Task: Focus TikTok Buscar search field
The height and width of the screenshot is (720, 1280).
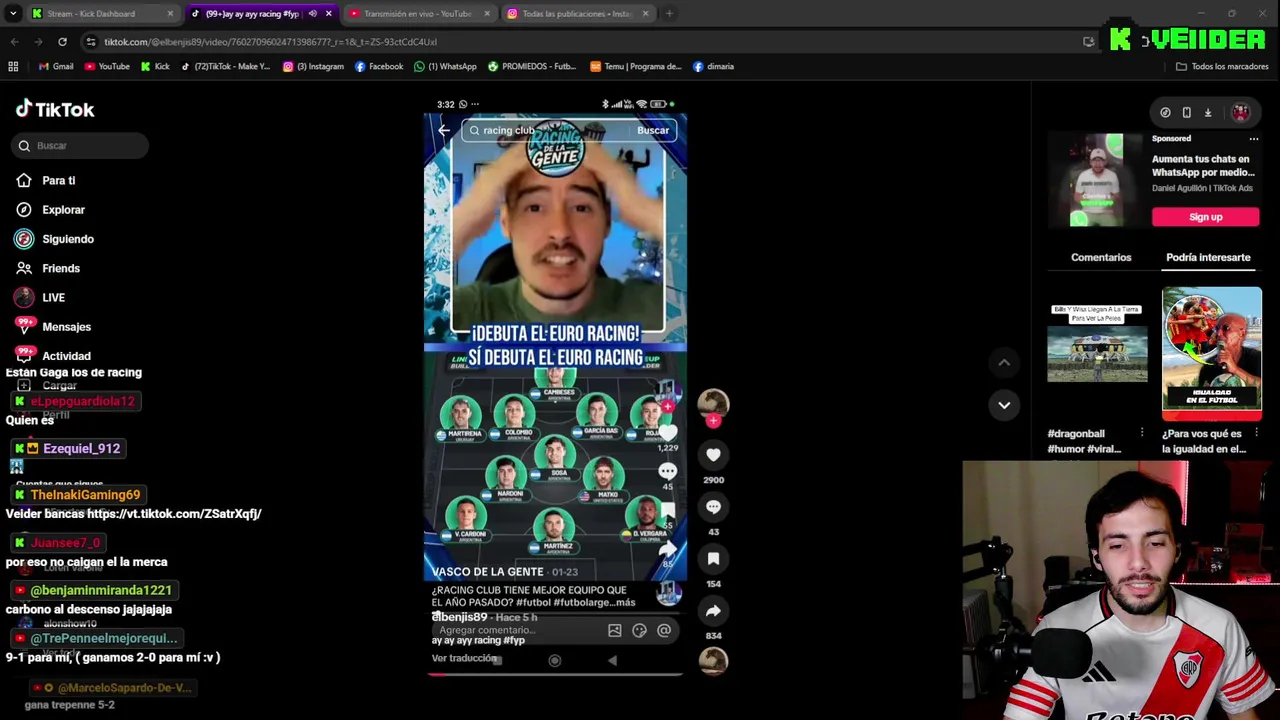Action: 81,146
